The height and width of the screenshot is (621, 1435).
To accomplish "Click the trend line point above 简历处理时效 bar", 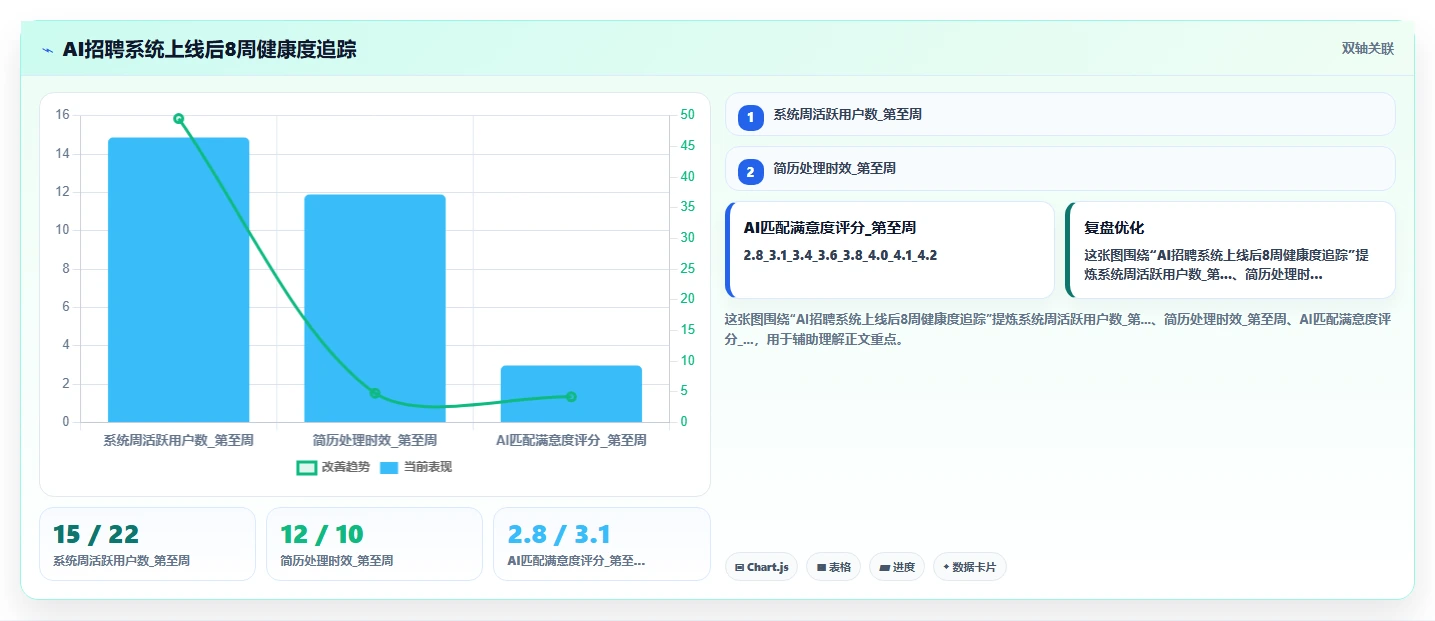I will pos(375,393).
